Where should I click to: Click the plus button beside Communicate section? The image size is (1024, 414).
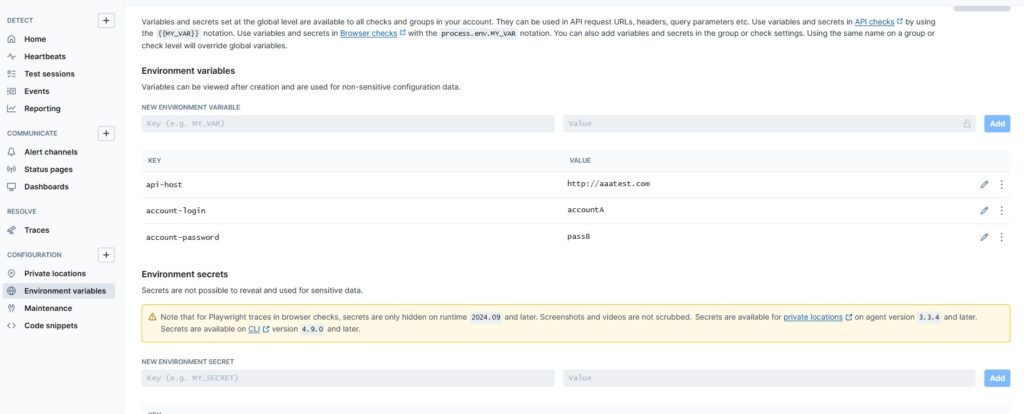106,133
